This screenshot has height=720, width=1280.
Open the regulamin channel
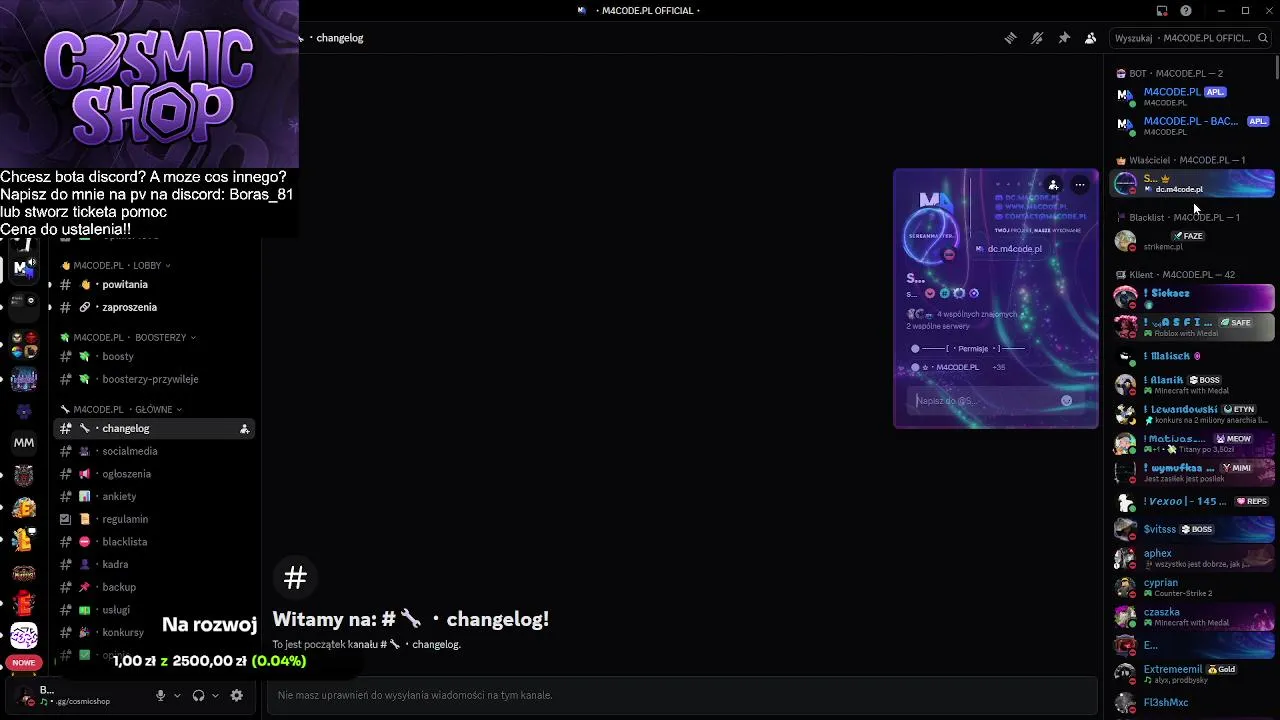[155, 519]
